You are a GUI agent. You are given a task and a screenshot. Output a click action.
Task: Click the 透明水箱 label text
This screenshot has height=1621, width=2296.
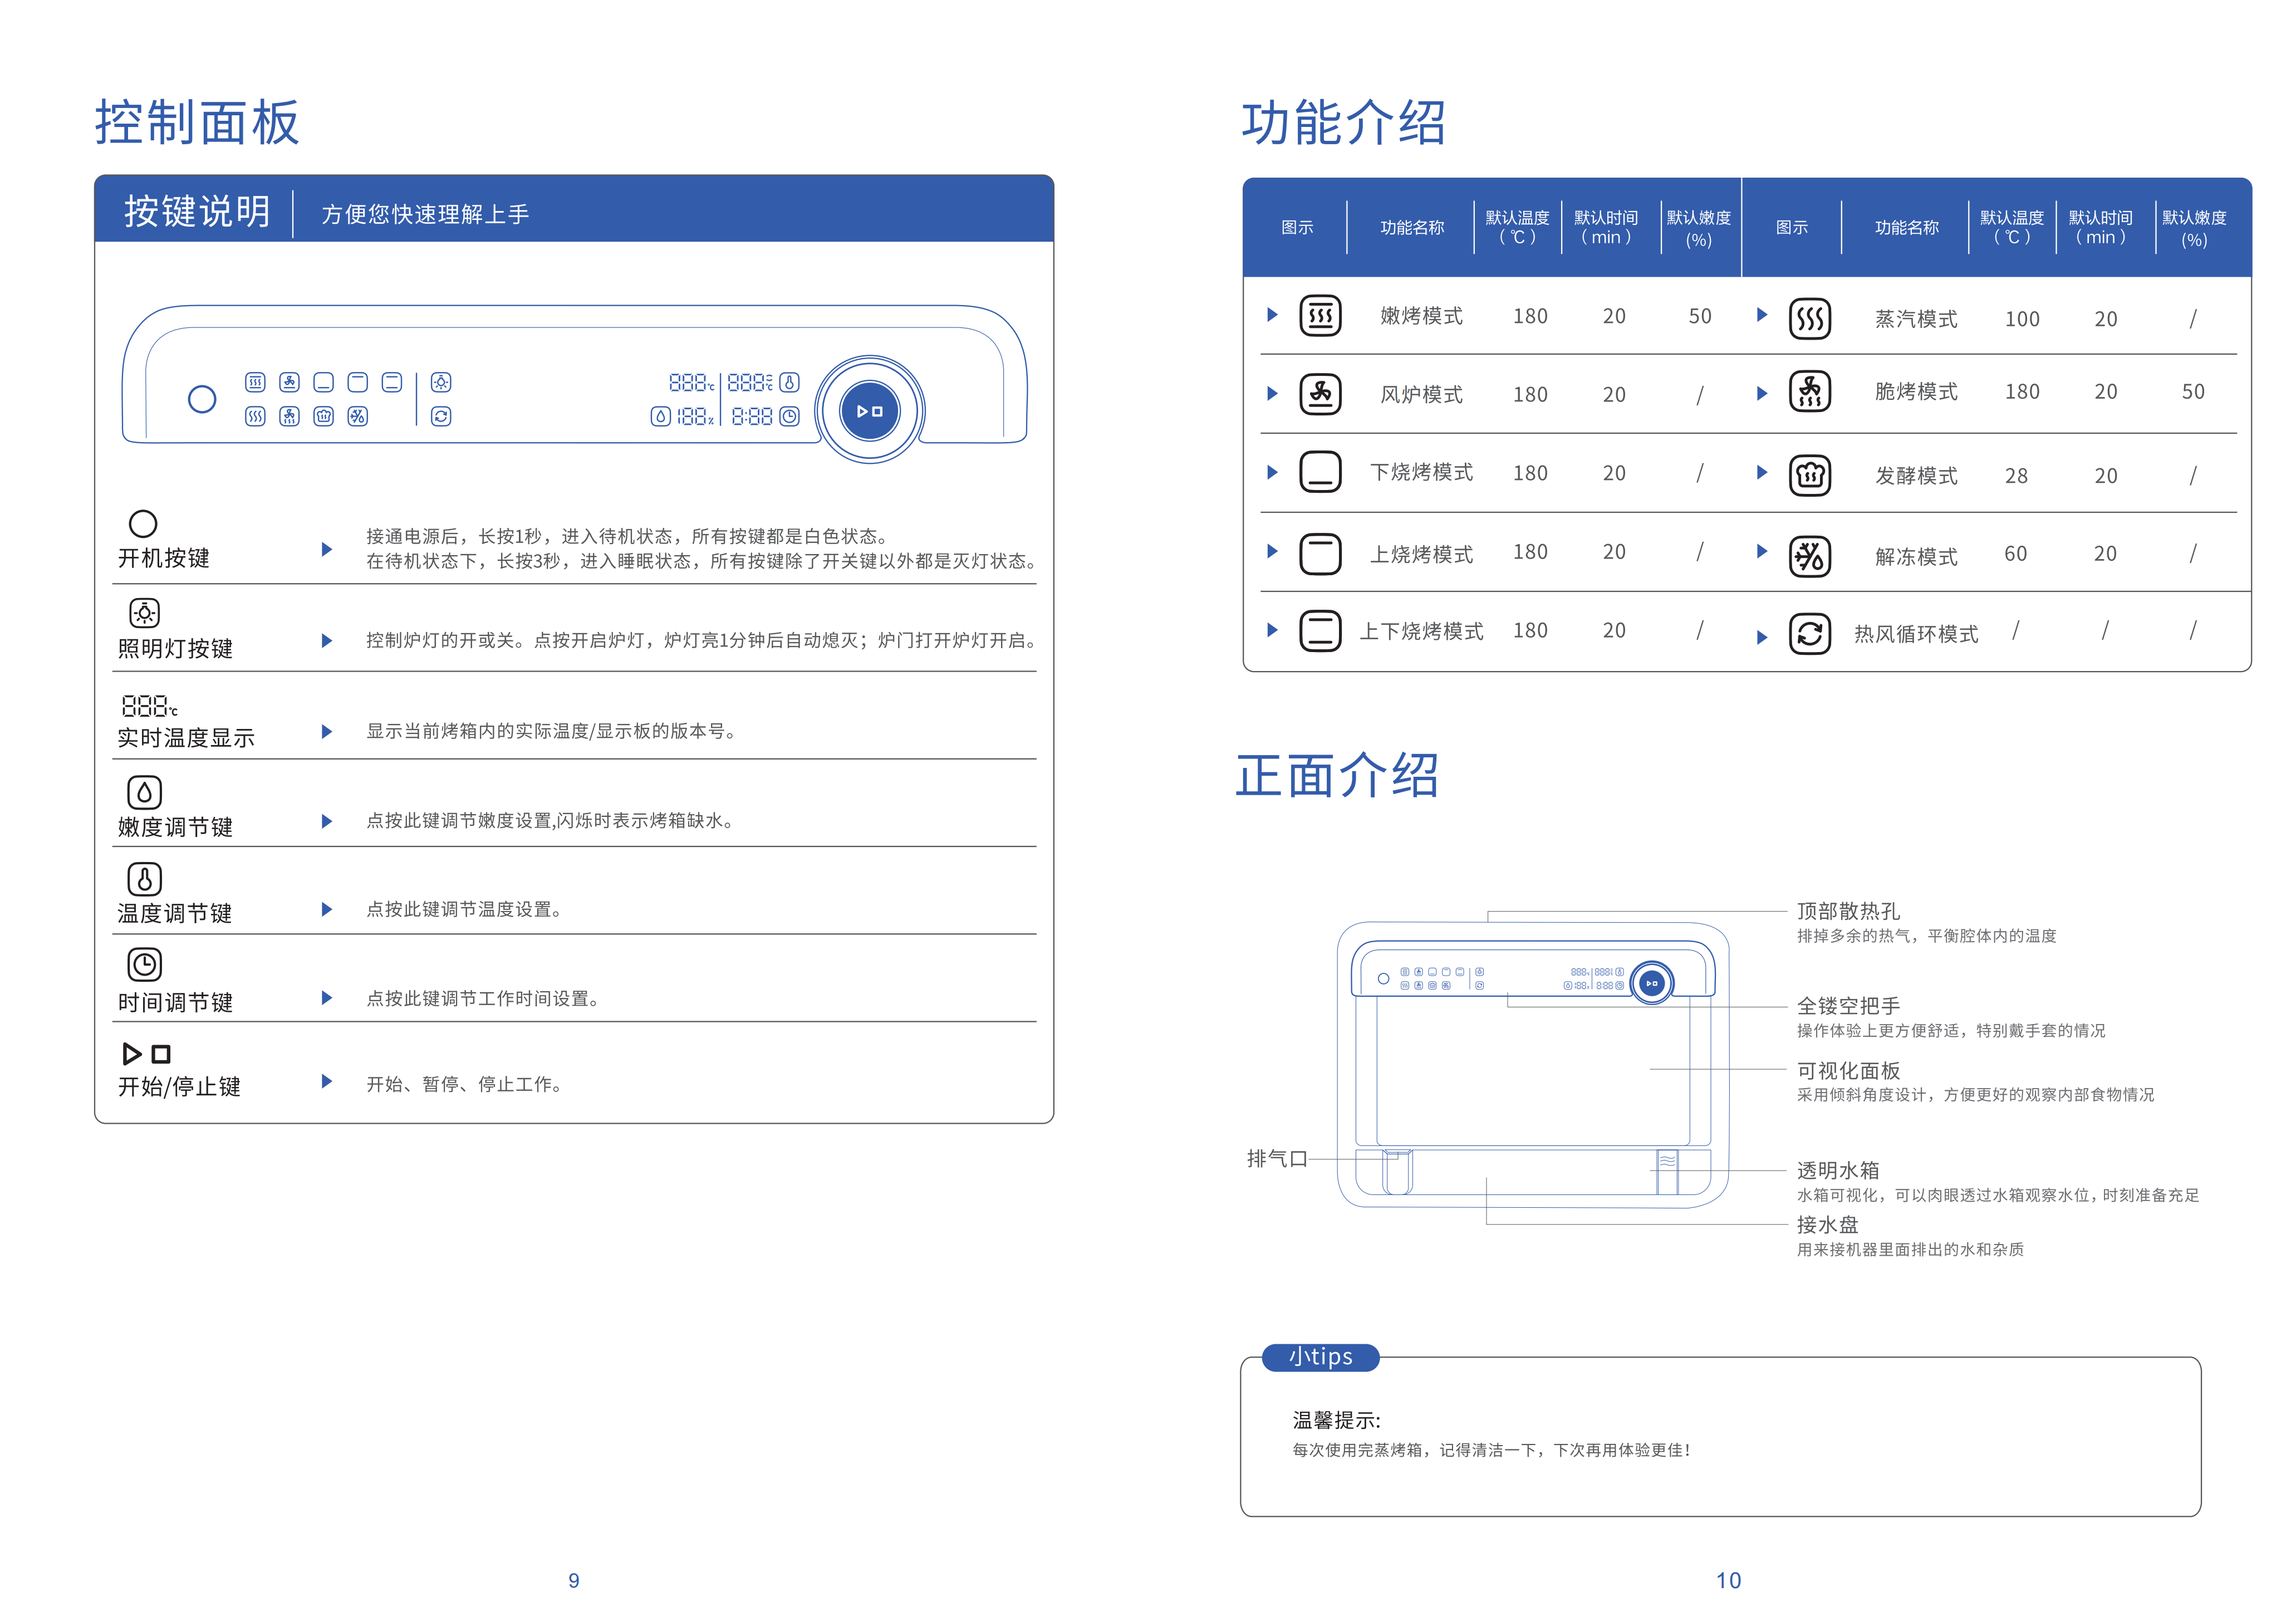click(x=1837, y=1170)
